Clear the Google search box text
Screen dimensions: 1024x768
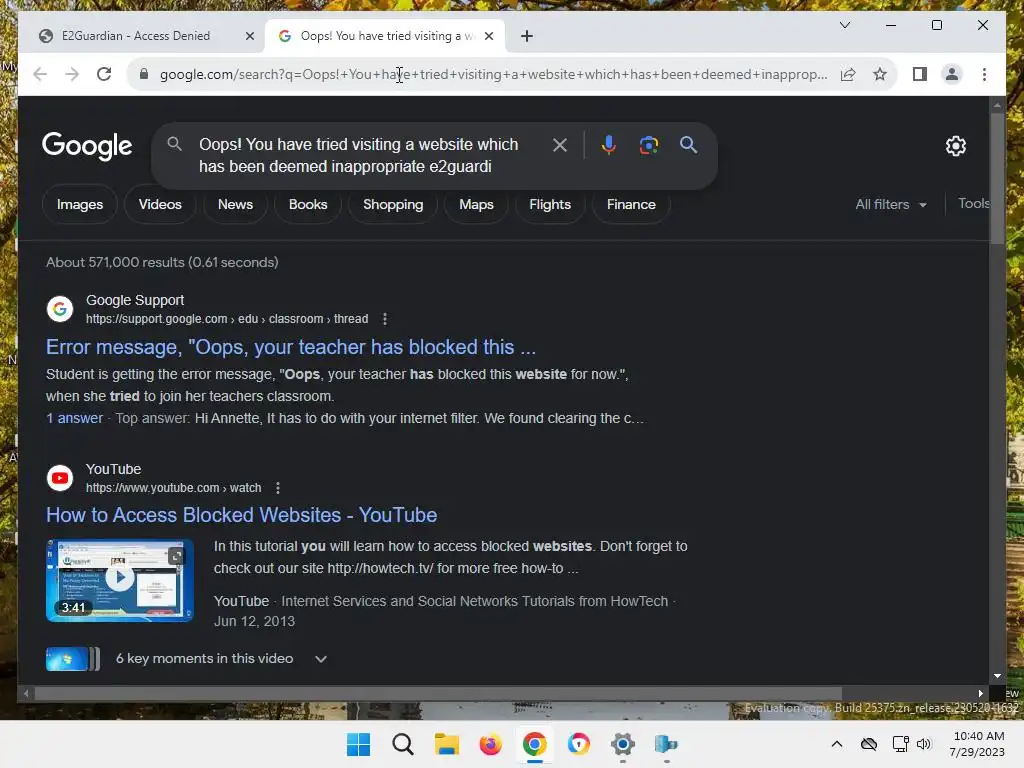(560, 145)
